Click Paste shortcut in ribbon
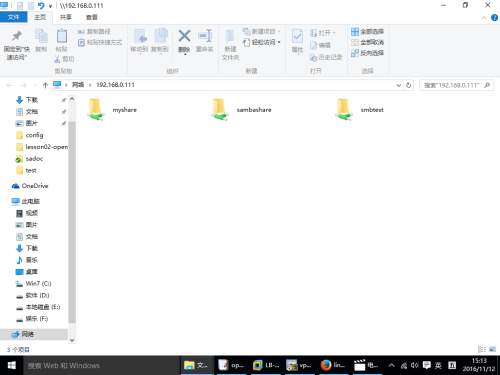 coord(100,42)
